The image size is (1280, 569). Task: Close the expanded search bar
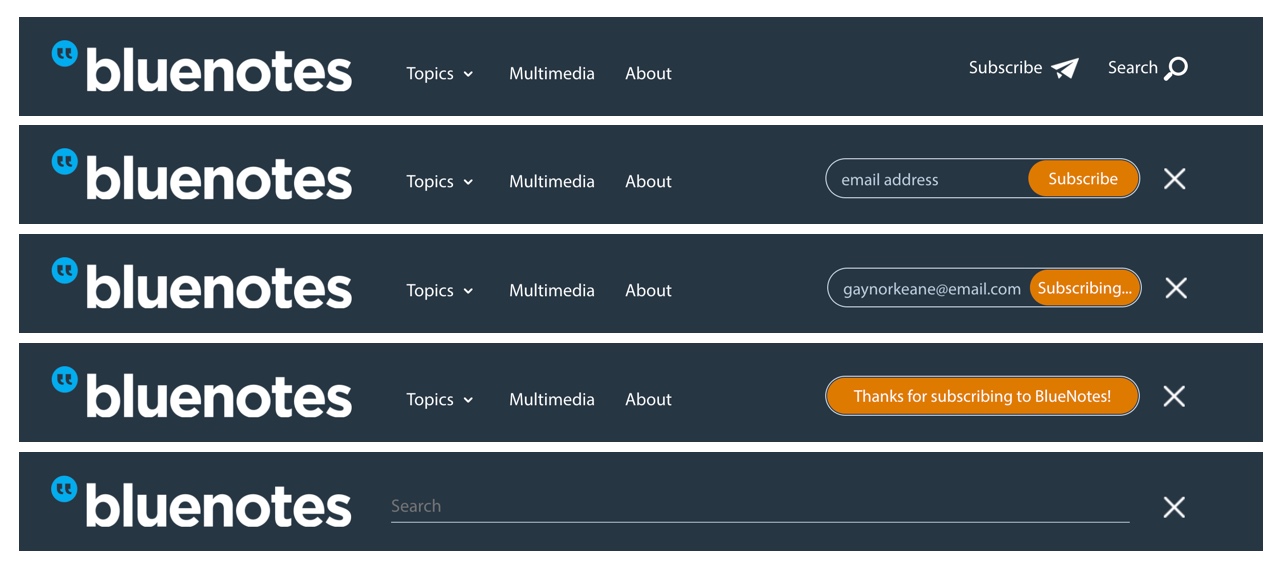[1175, 507]
